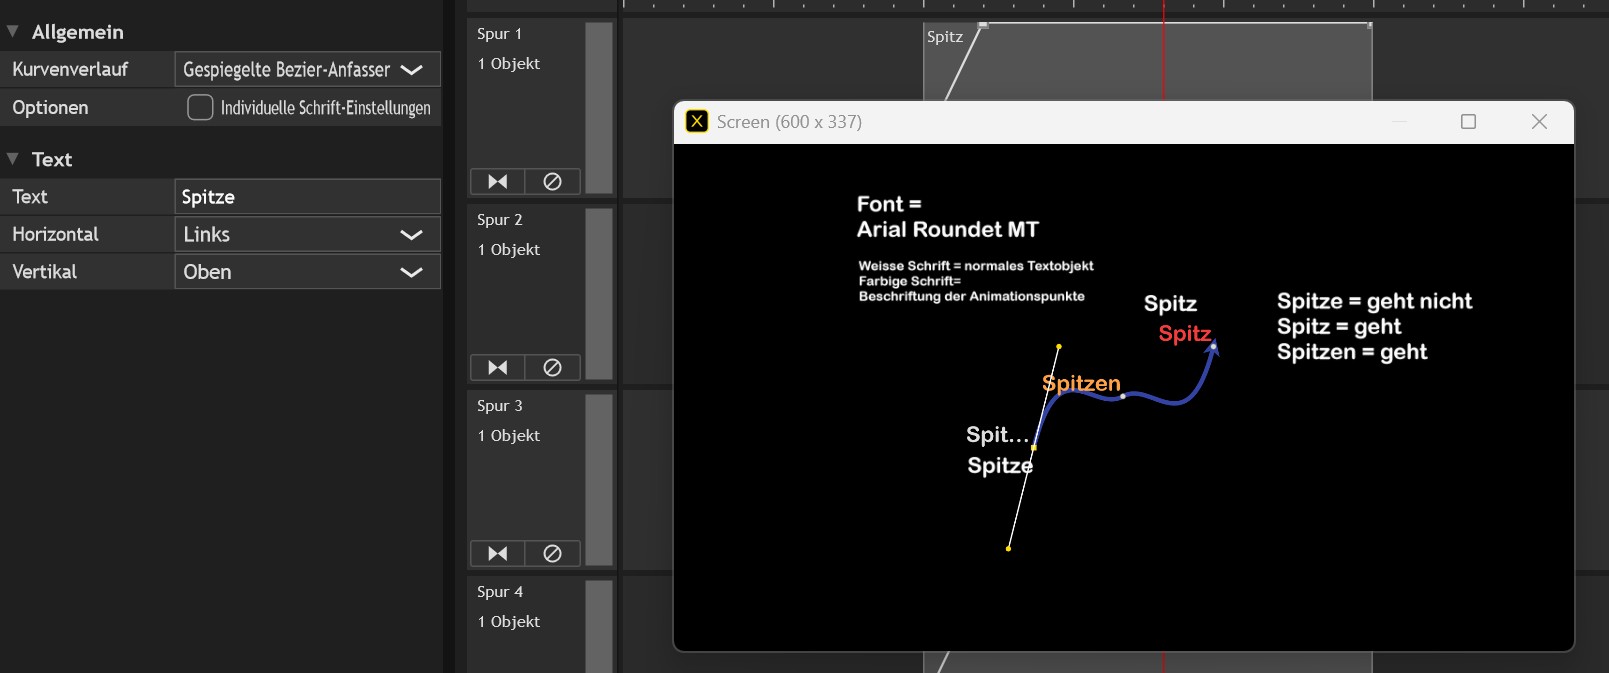Click the mirror icon on Spur 2
The image size is (1609, 673).
(498, 367)
